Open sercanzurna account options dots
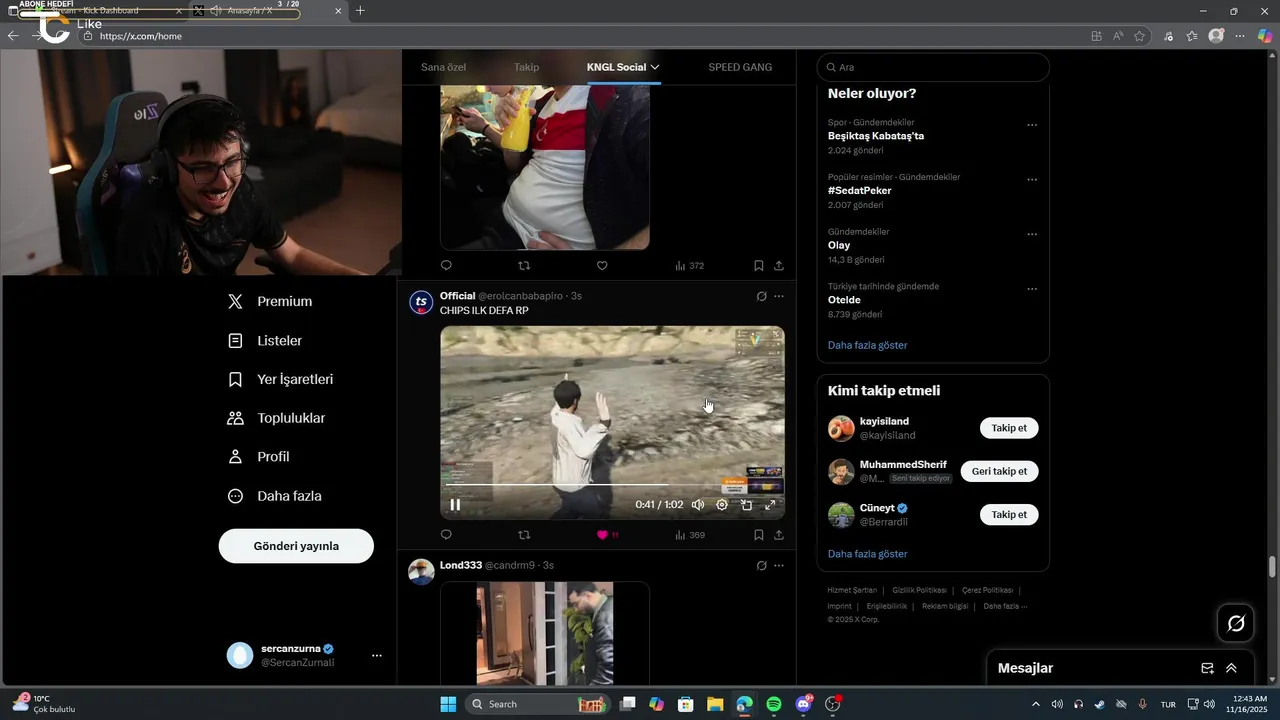Screen dimensions: 1280x720 (x=377, y=655)
